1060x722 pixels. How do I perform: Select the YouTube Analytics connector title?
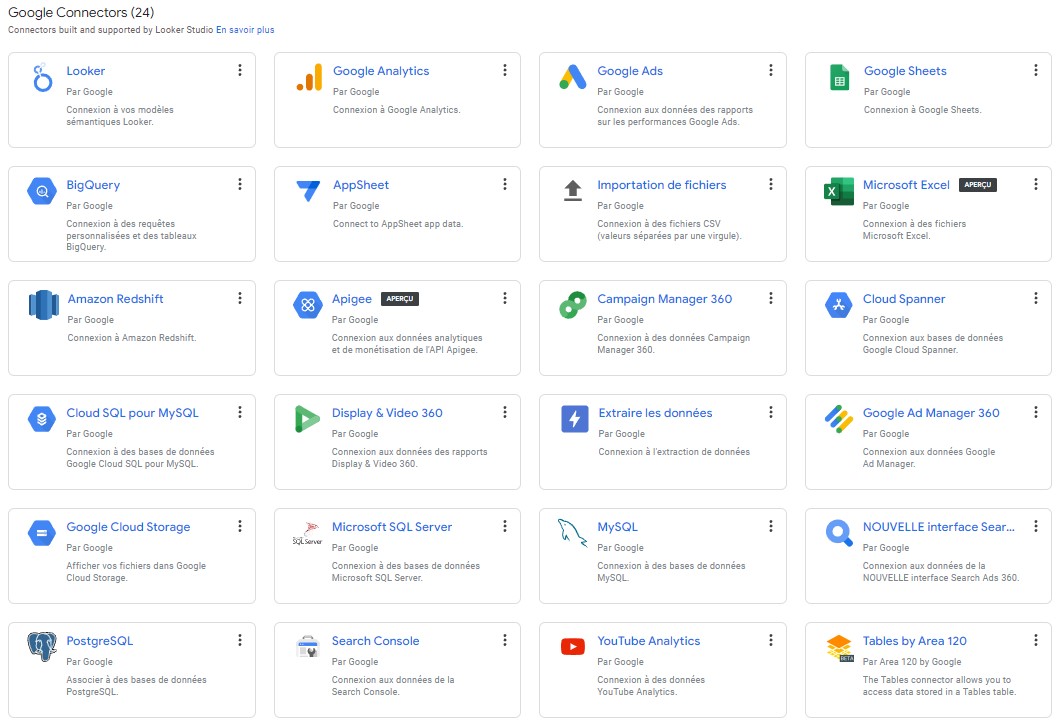pyautogui.click(x=648, y=641)
